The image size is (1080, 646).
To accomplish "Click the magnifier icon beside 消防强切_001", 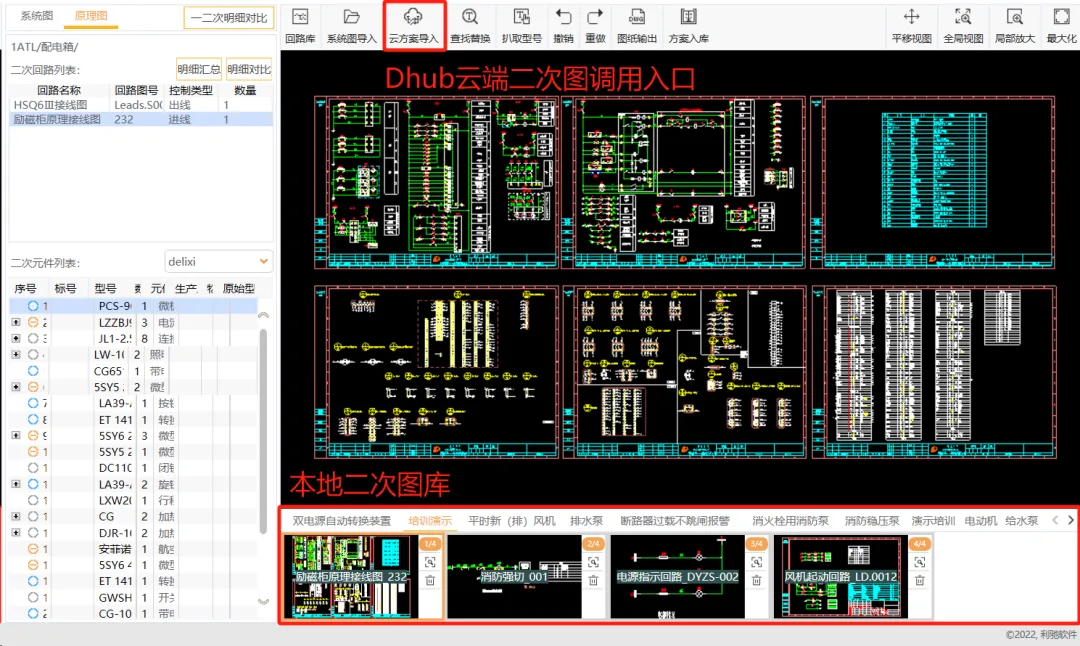I will tap(593, 563).
